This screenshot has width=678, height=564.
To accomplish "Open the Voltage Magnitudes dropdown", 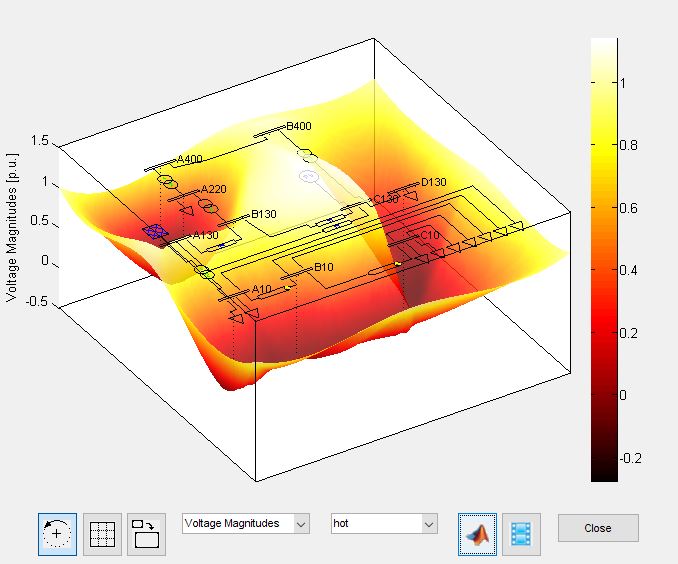I will [245, 524].
